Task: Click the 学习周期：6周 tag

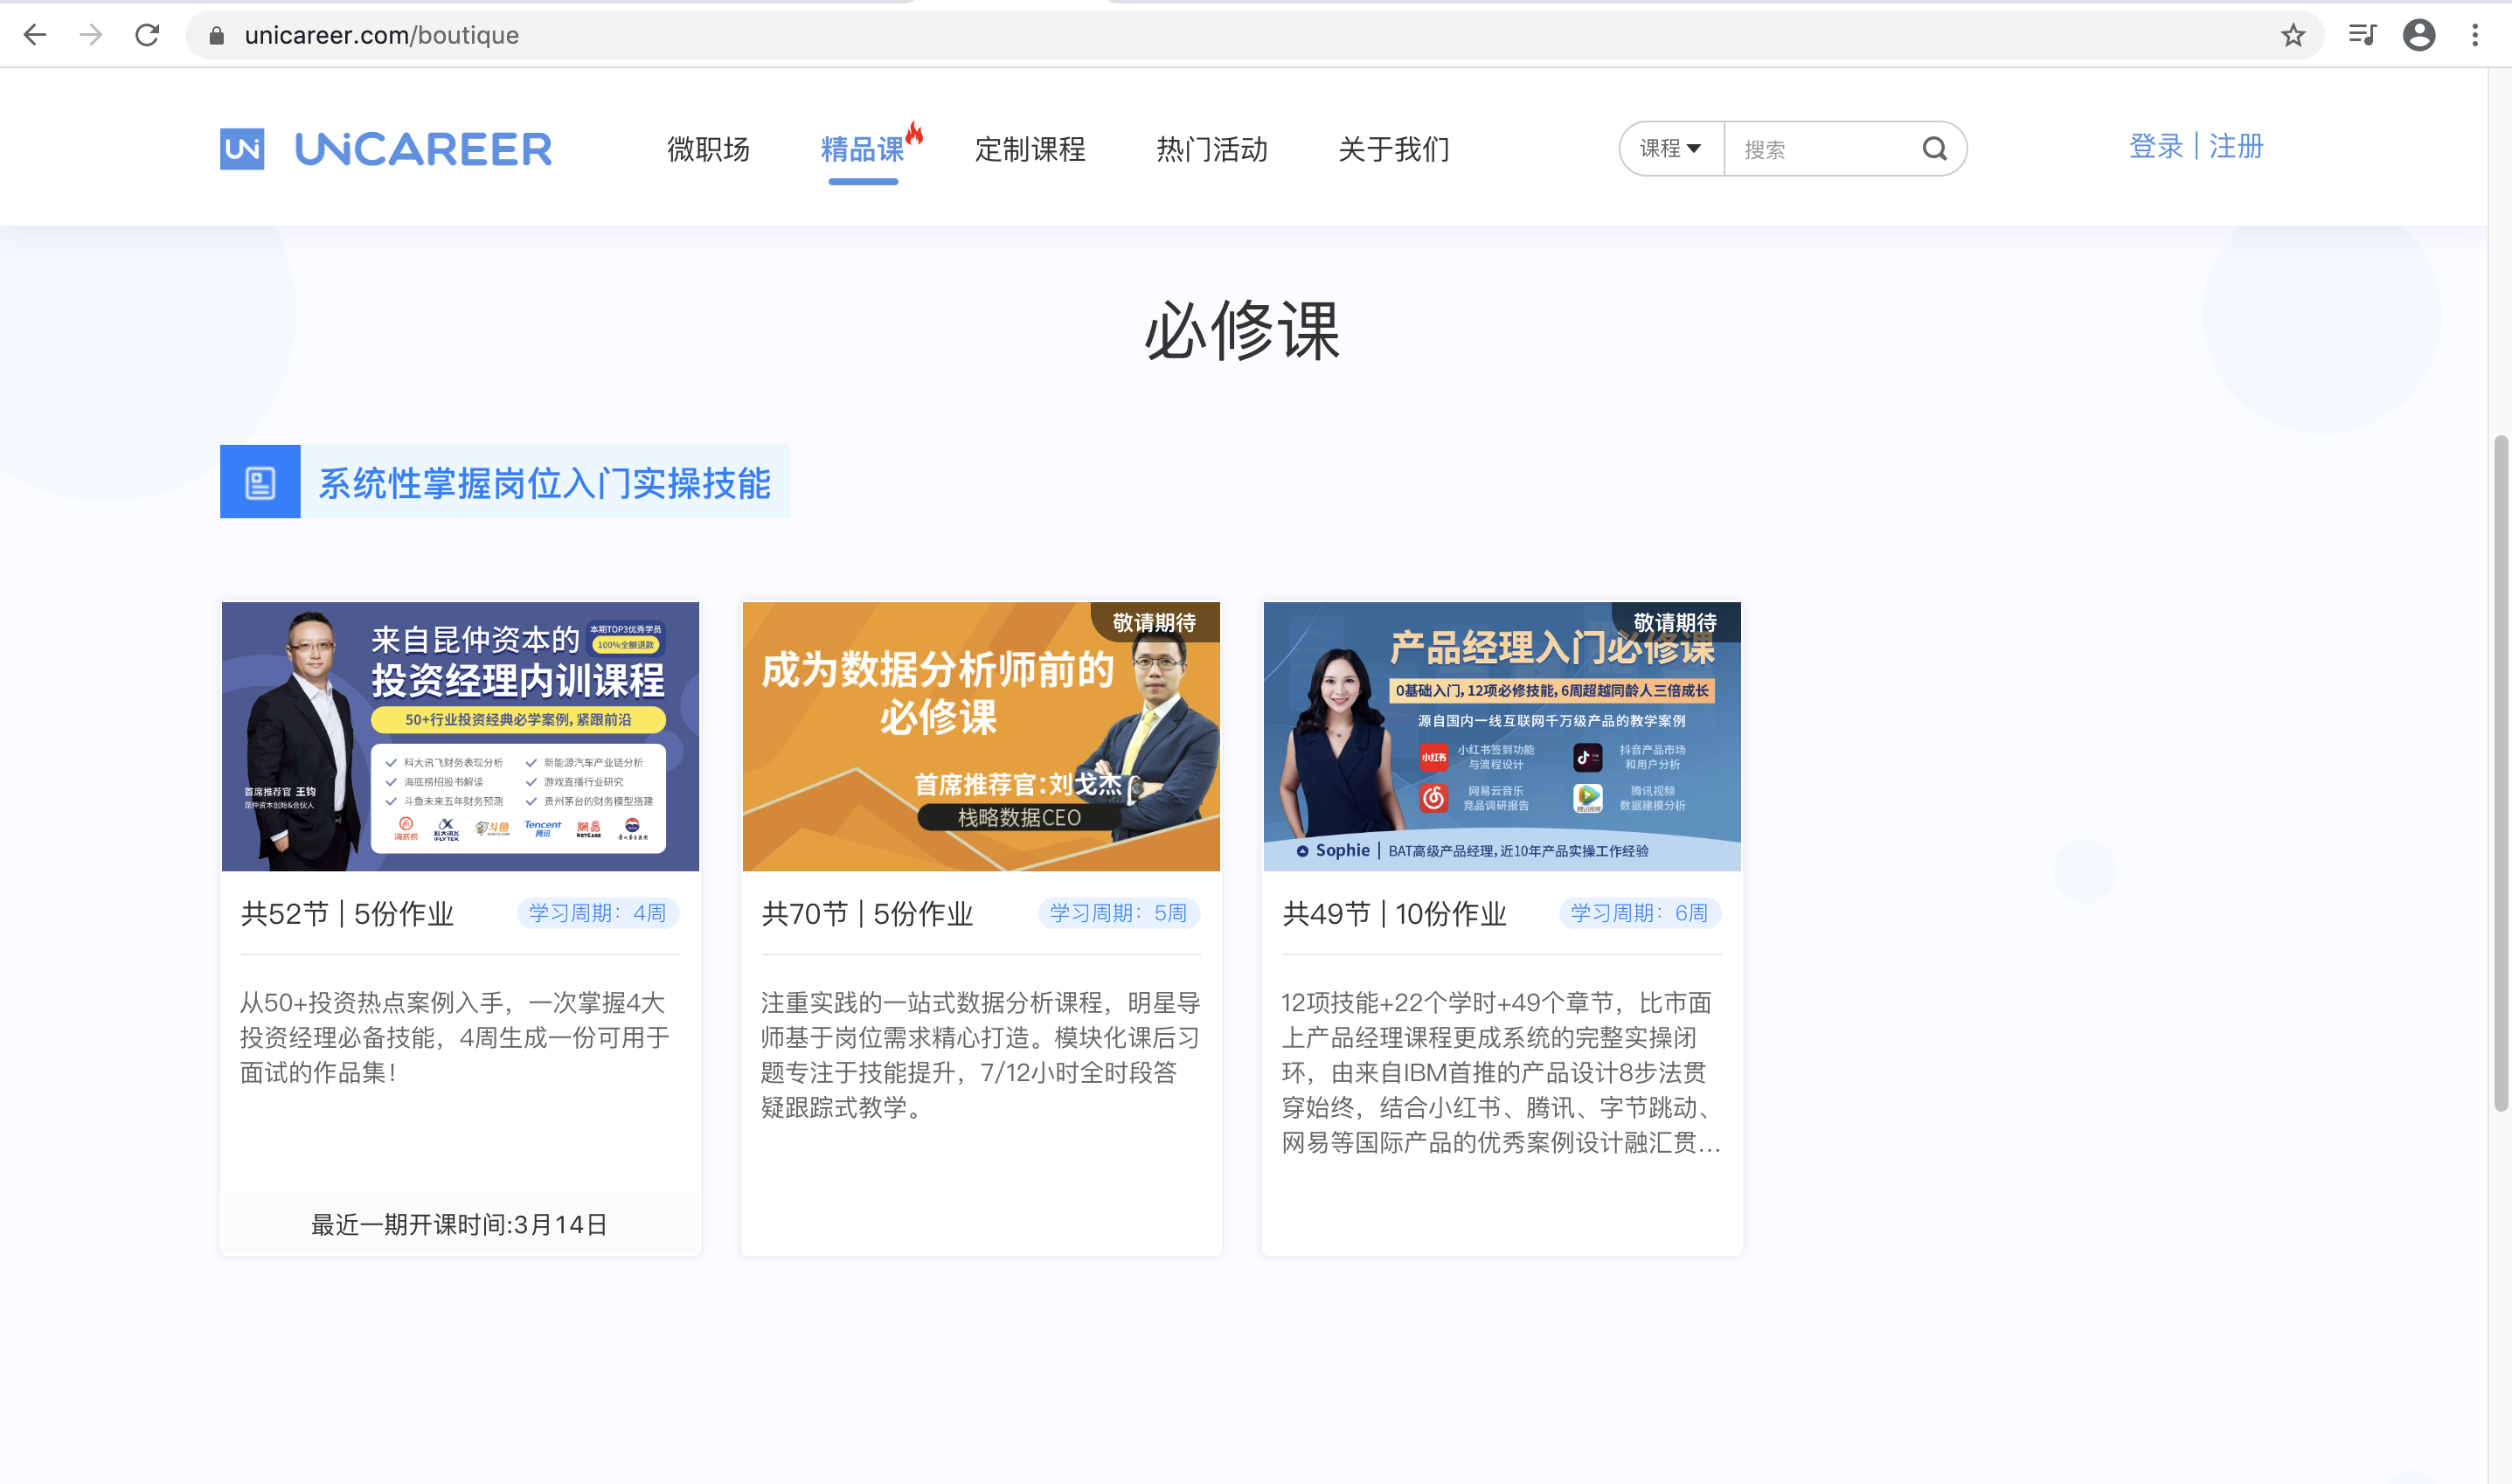Action: (1640, 913)
